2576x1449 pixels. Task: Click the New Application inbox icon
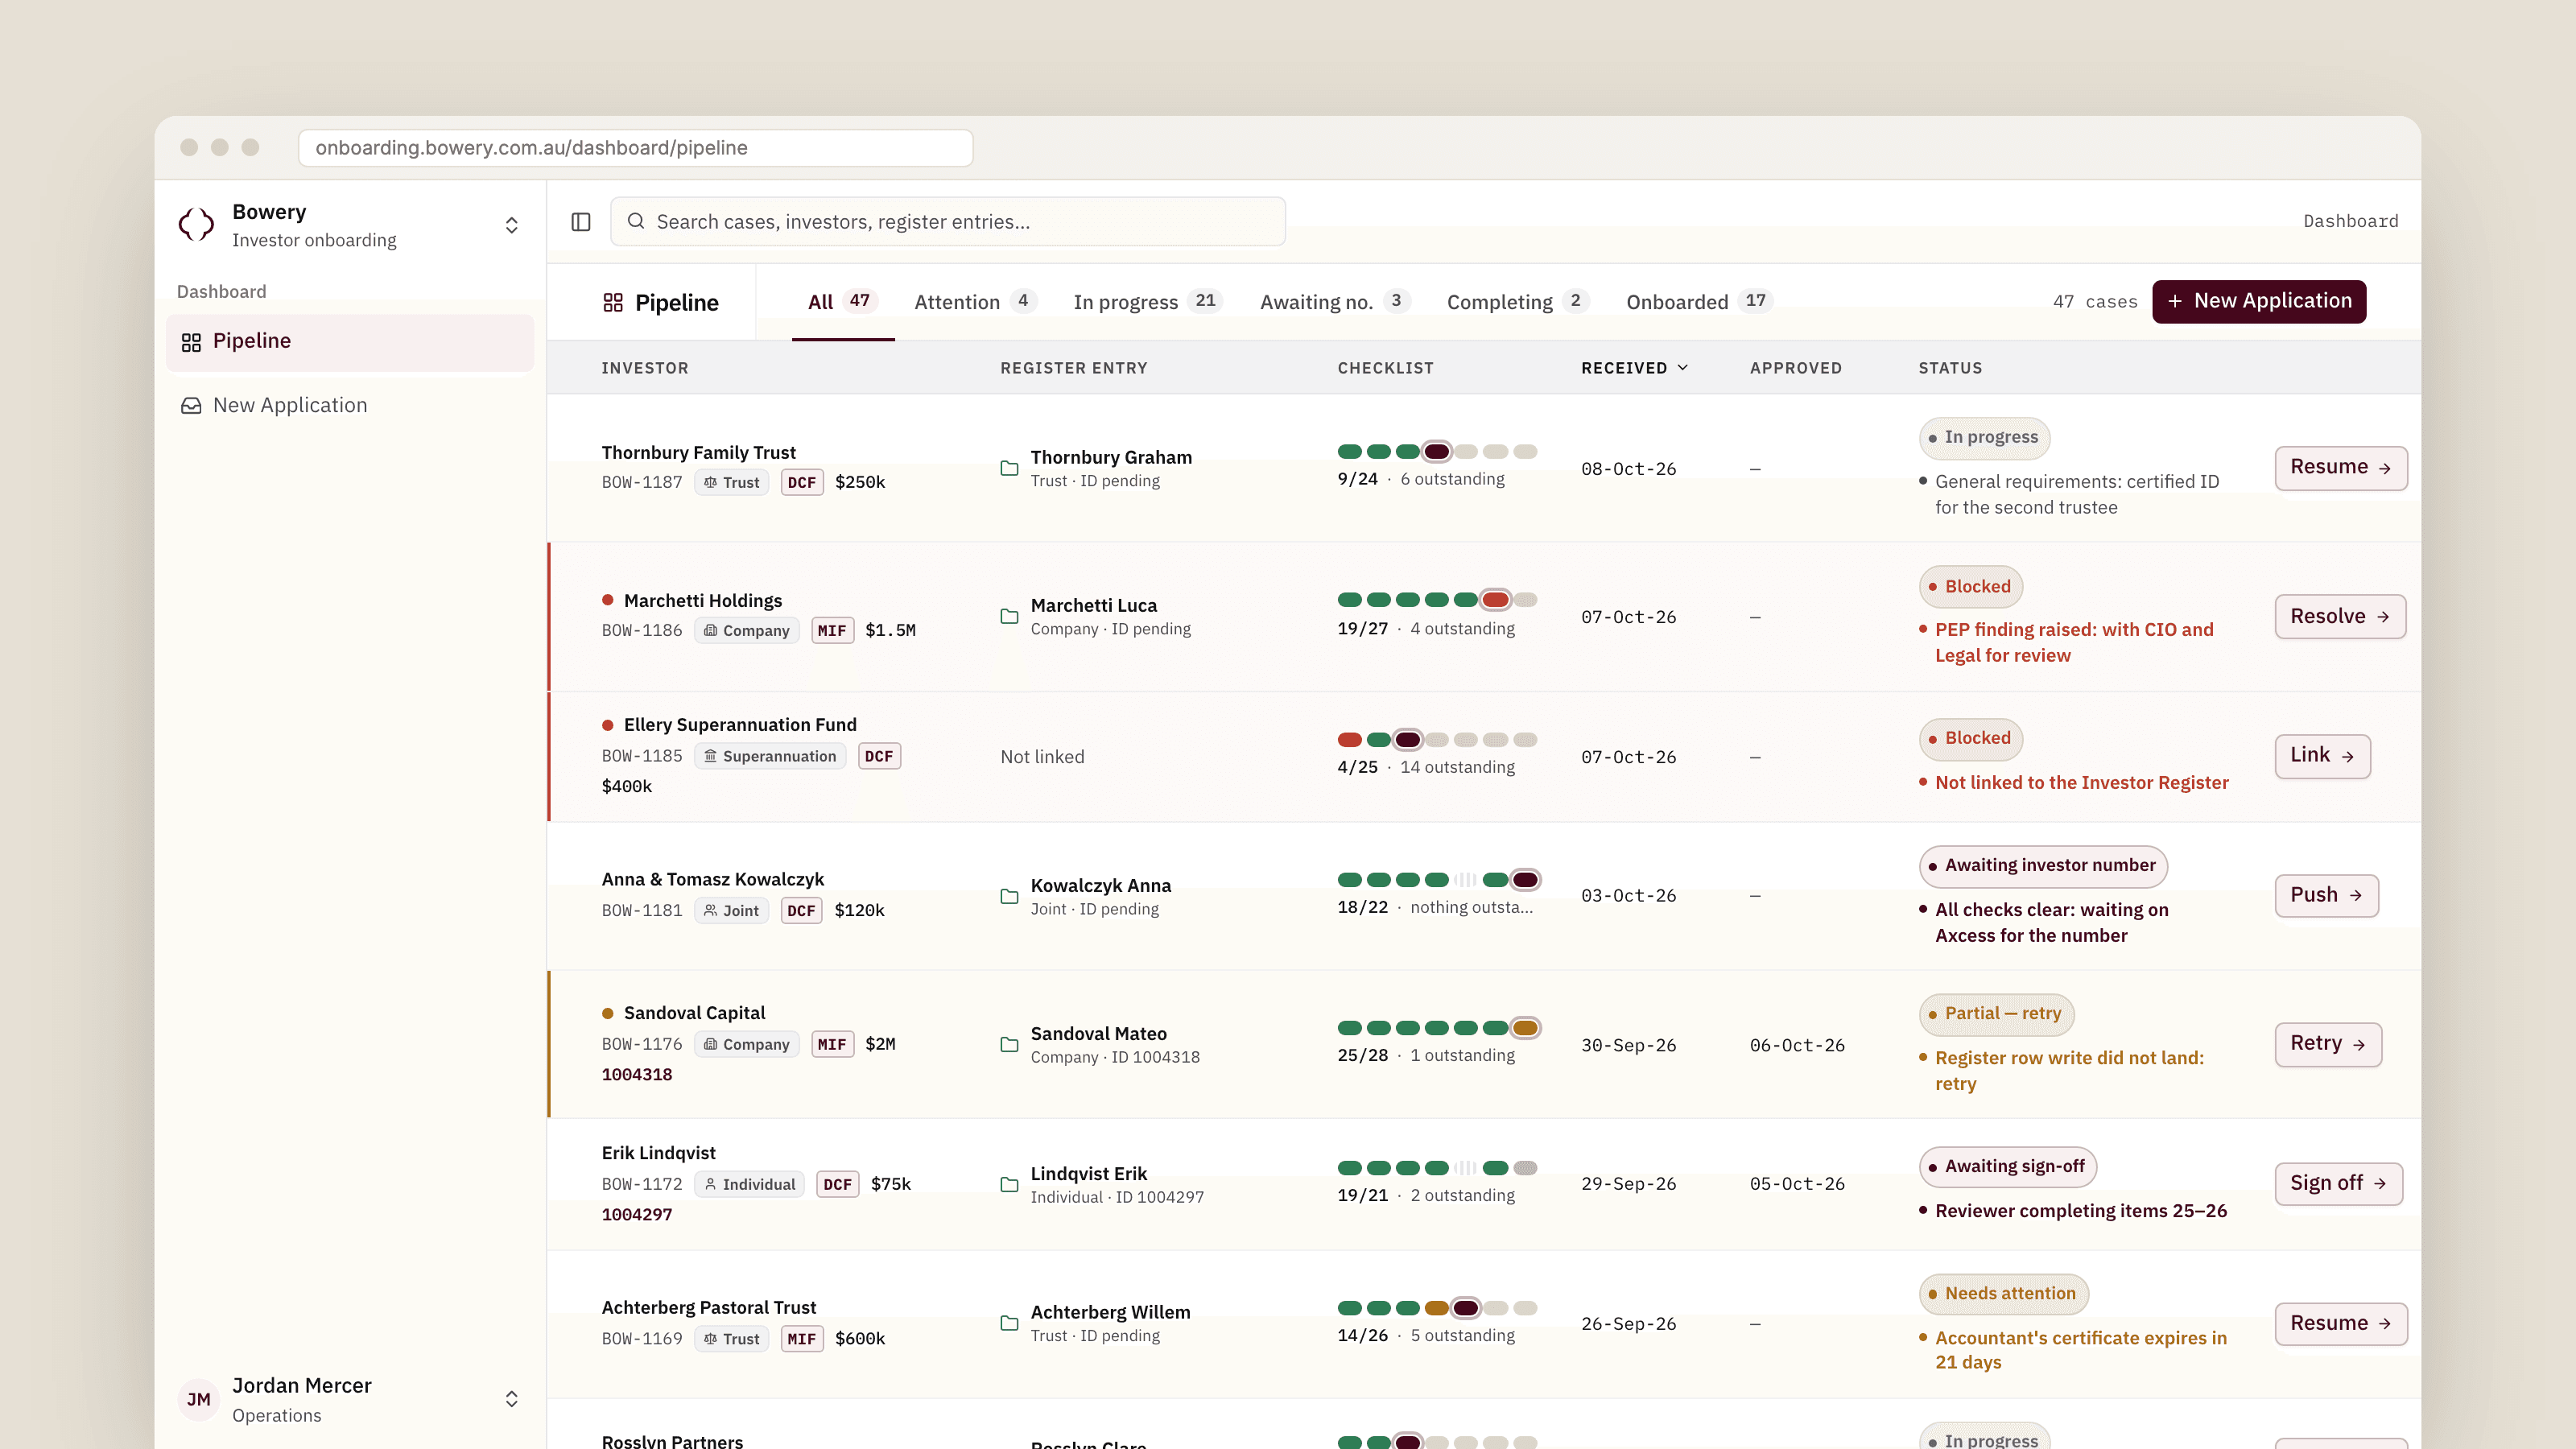[x=191, y=406]
